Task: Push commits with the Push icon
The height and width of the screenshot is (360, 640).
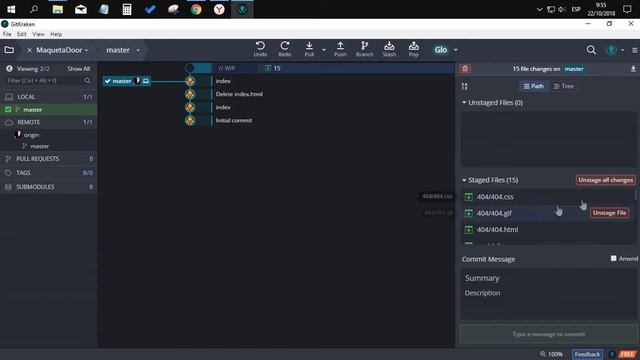Action: coord(340,49)
